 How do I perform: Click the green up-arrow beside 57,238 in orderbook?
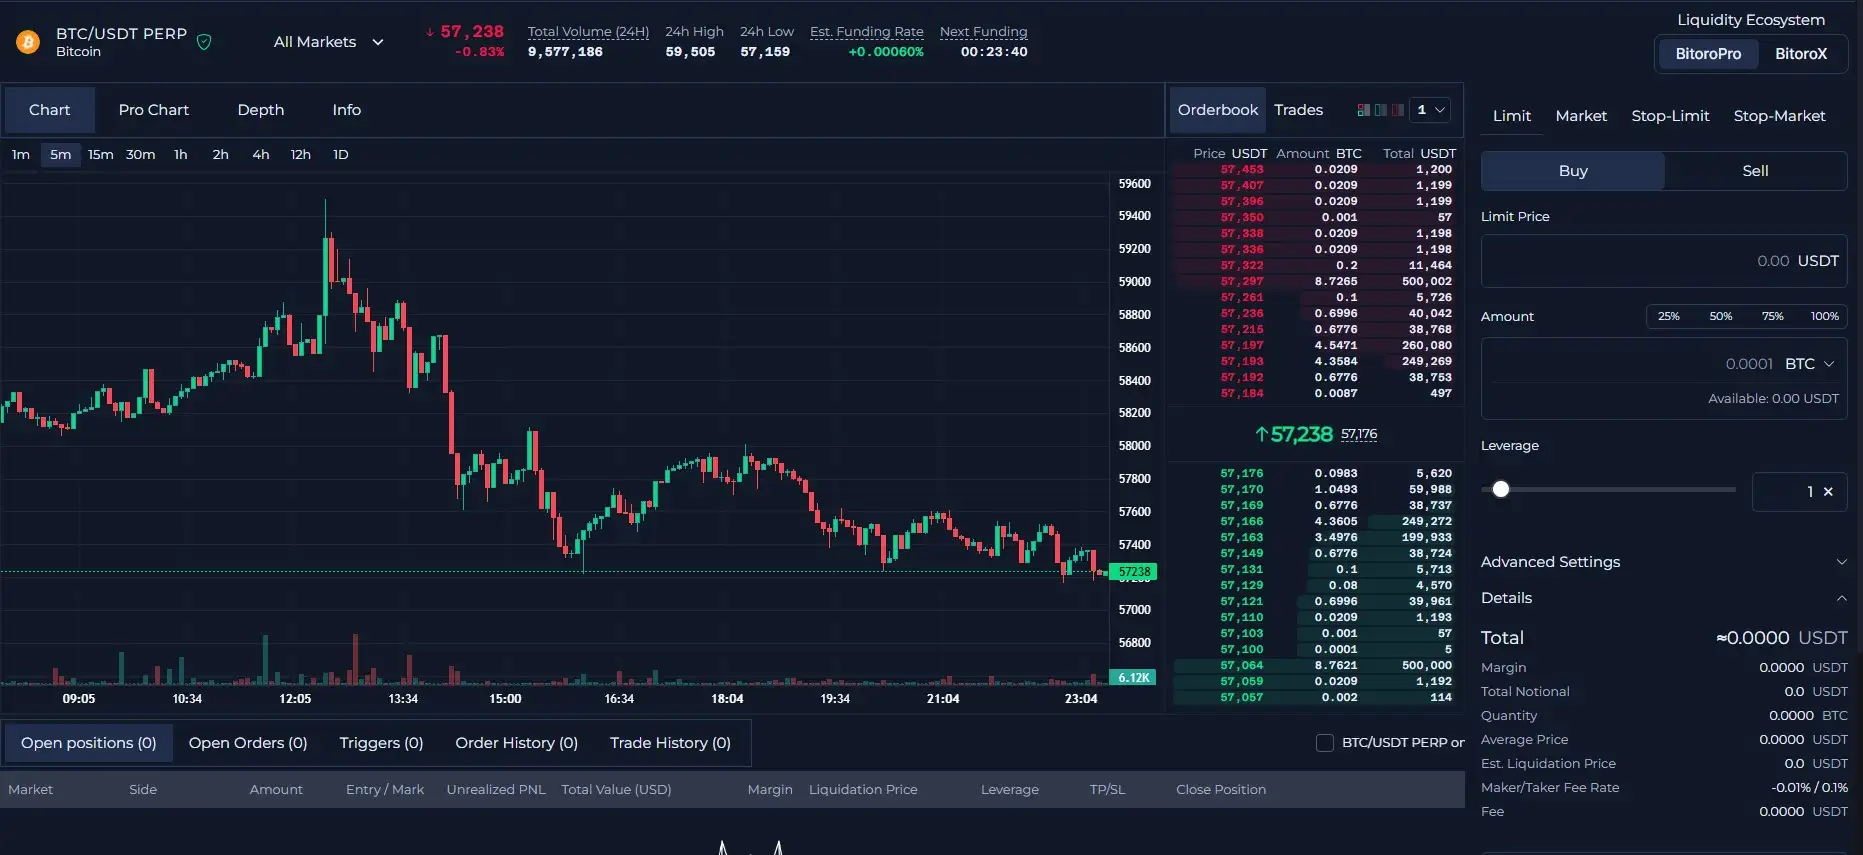(x=1261, y=434)
